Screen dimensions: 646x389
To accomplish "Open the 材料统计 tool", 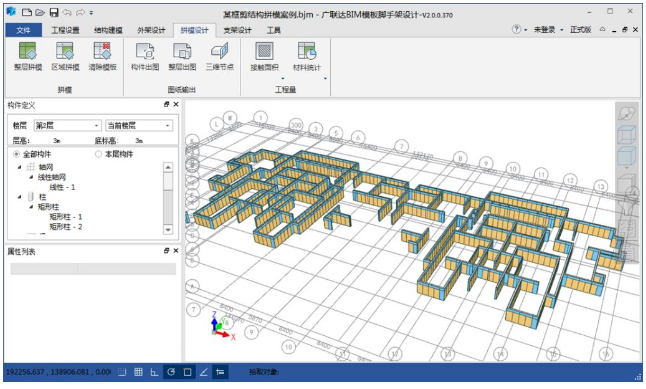I will pos(307,51).
